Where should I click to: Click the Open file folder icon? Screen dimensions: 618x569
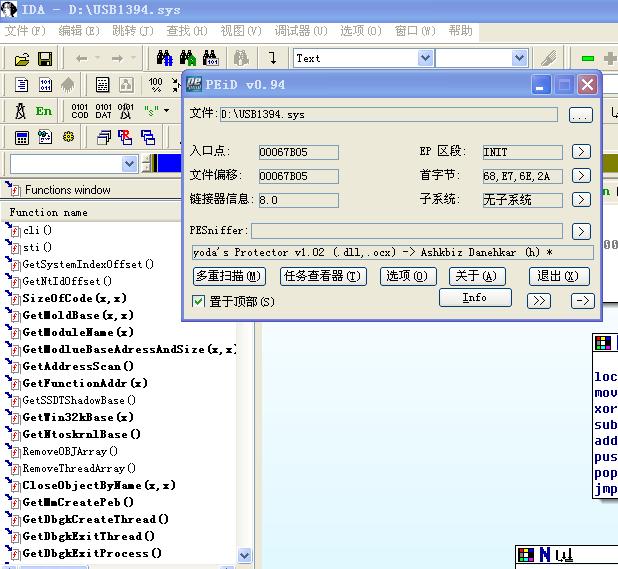[22, 59]
